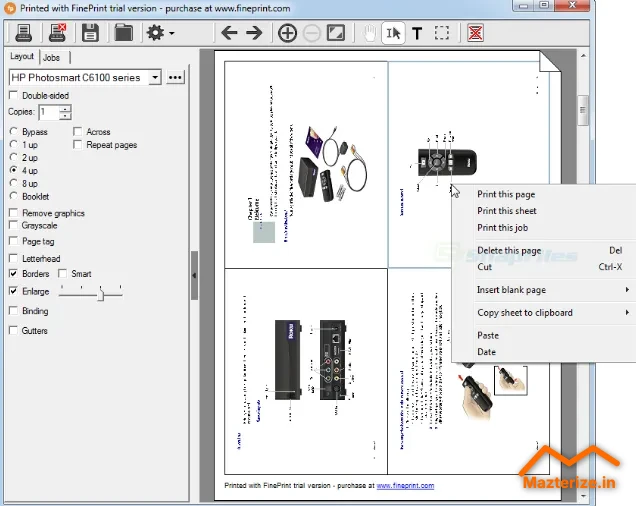The image size is (636, 506).
Task: Open the folder icon in the toolbar
Action: coord(123,33)
